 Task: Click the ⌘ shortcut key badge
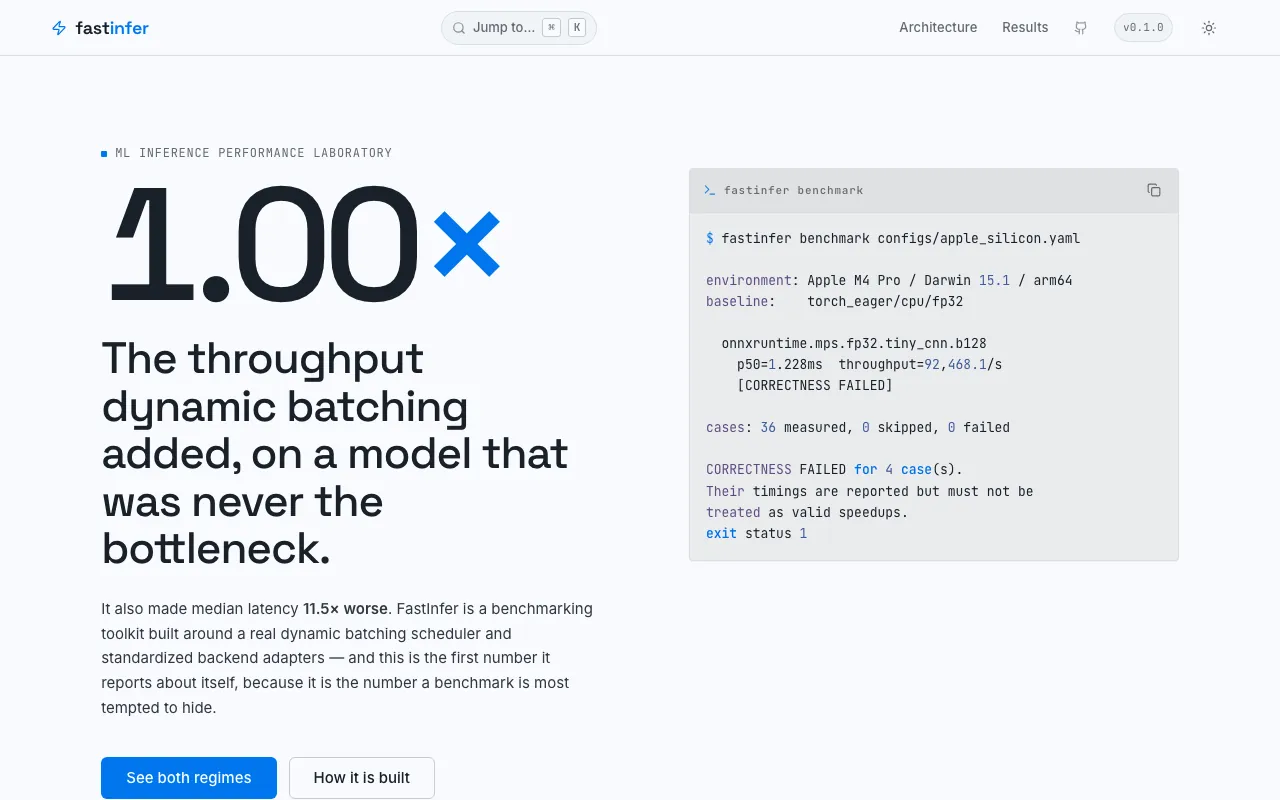pyautogui.click(x=551, y=28)
